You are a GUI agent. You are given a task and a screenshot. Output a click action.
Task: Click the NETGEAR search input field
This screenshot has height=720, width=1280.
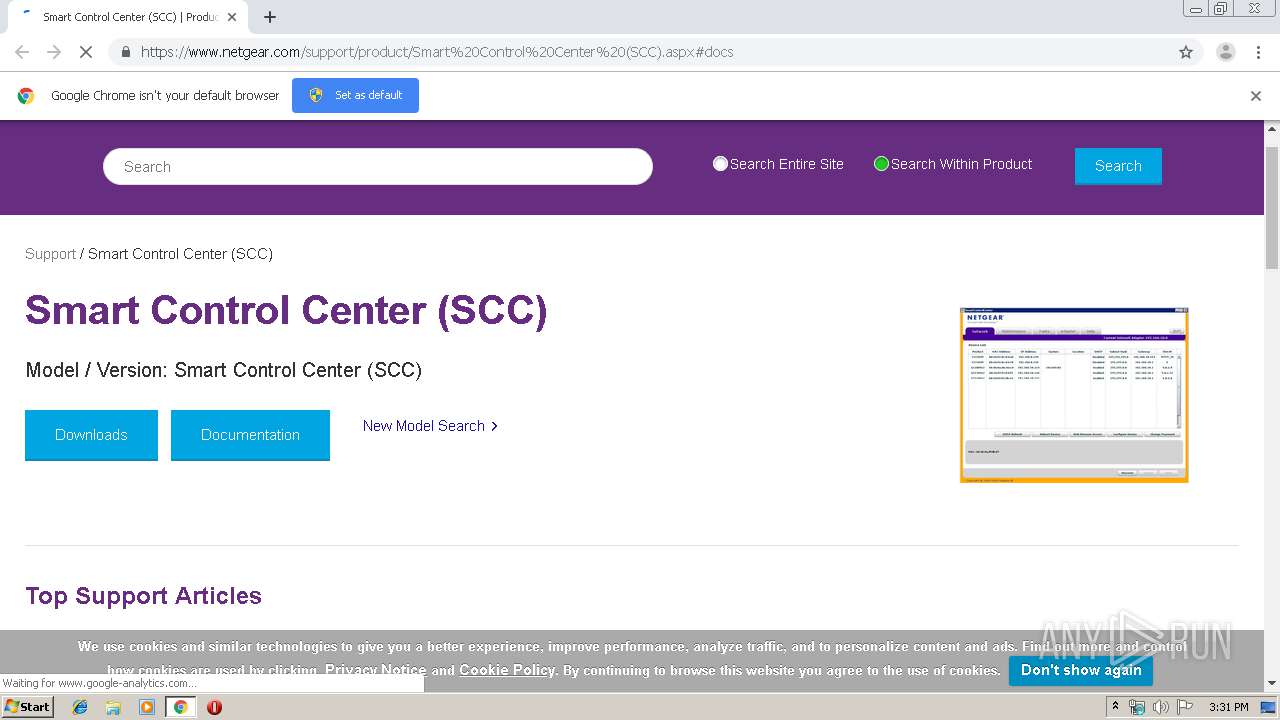(378, 166)
